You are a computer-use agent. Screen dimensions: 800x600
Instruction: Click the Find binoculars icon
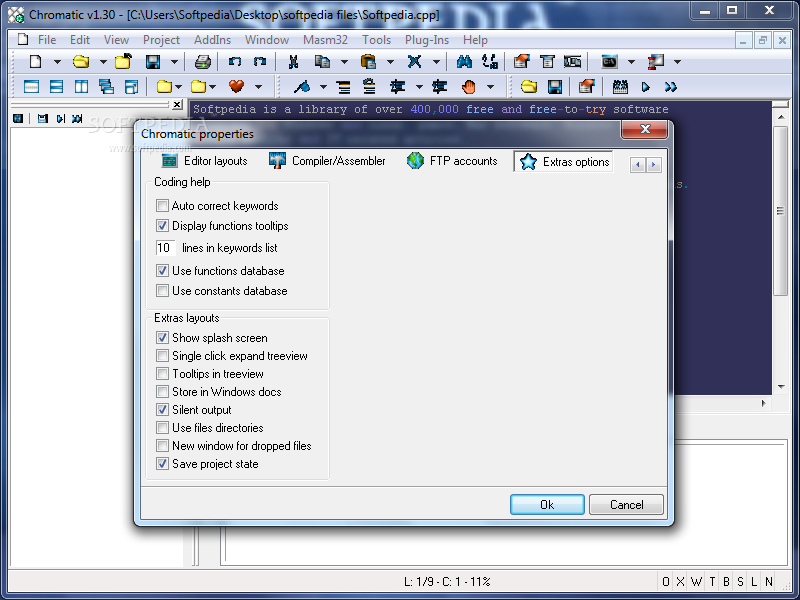point(464,62)
